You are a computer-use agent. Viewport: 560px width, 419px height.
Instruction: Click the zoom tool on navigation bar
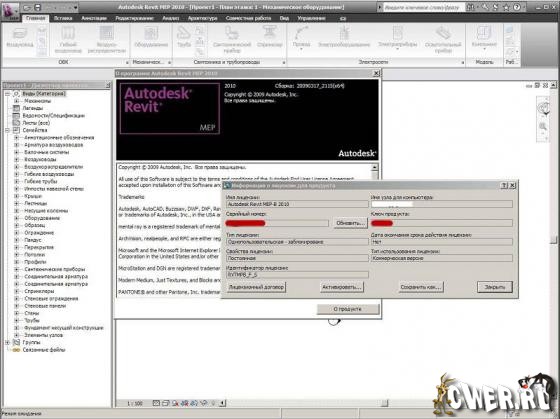click(x=543, y=126)
